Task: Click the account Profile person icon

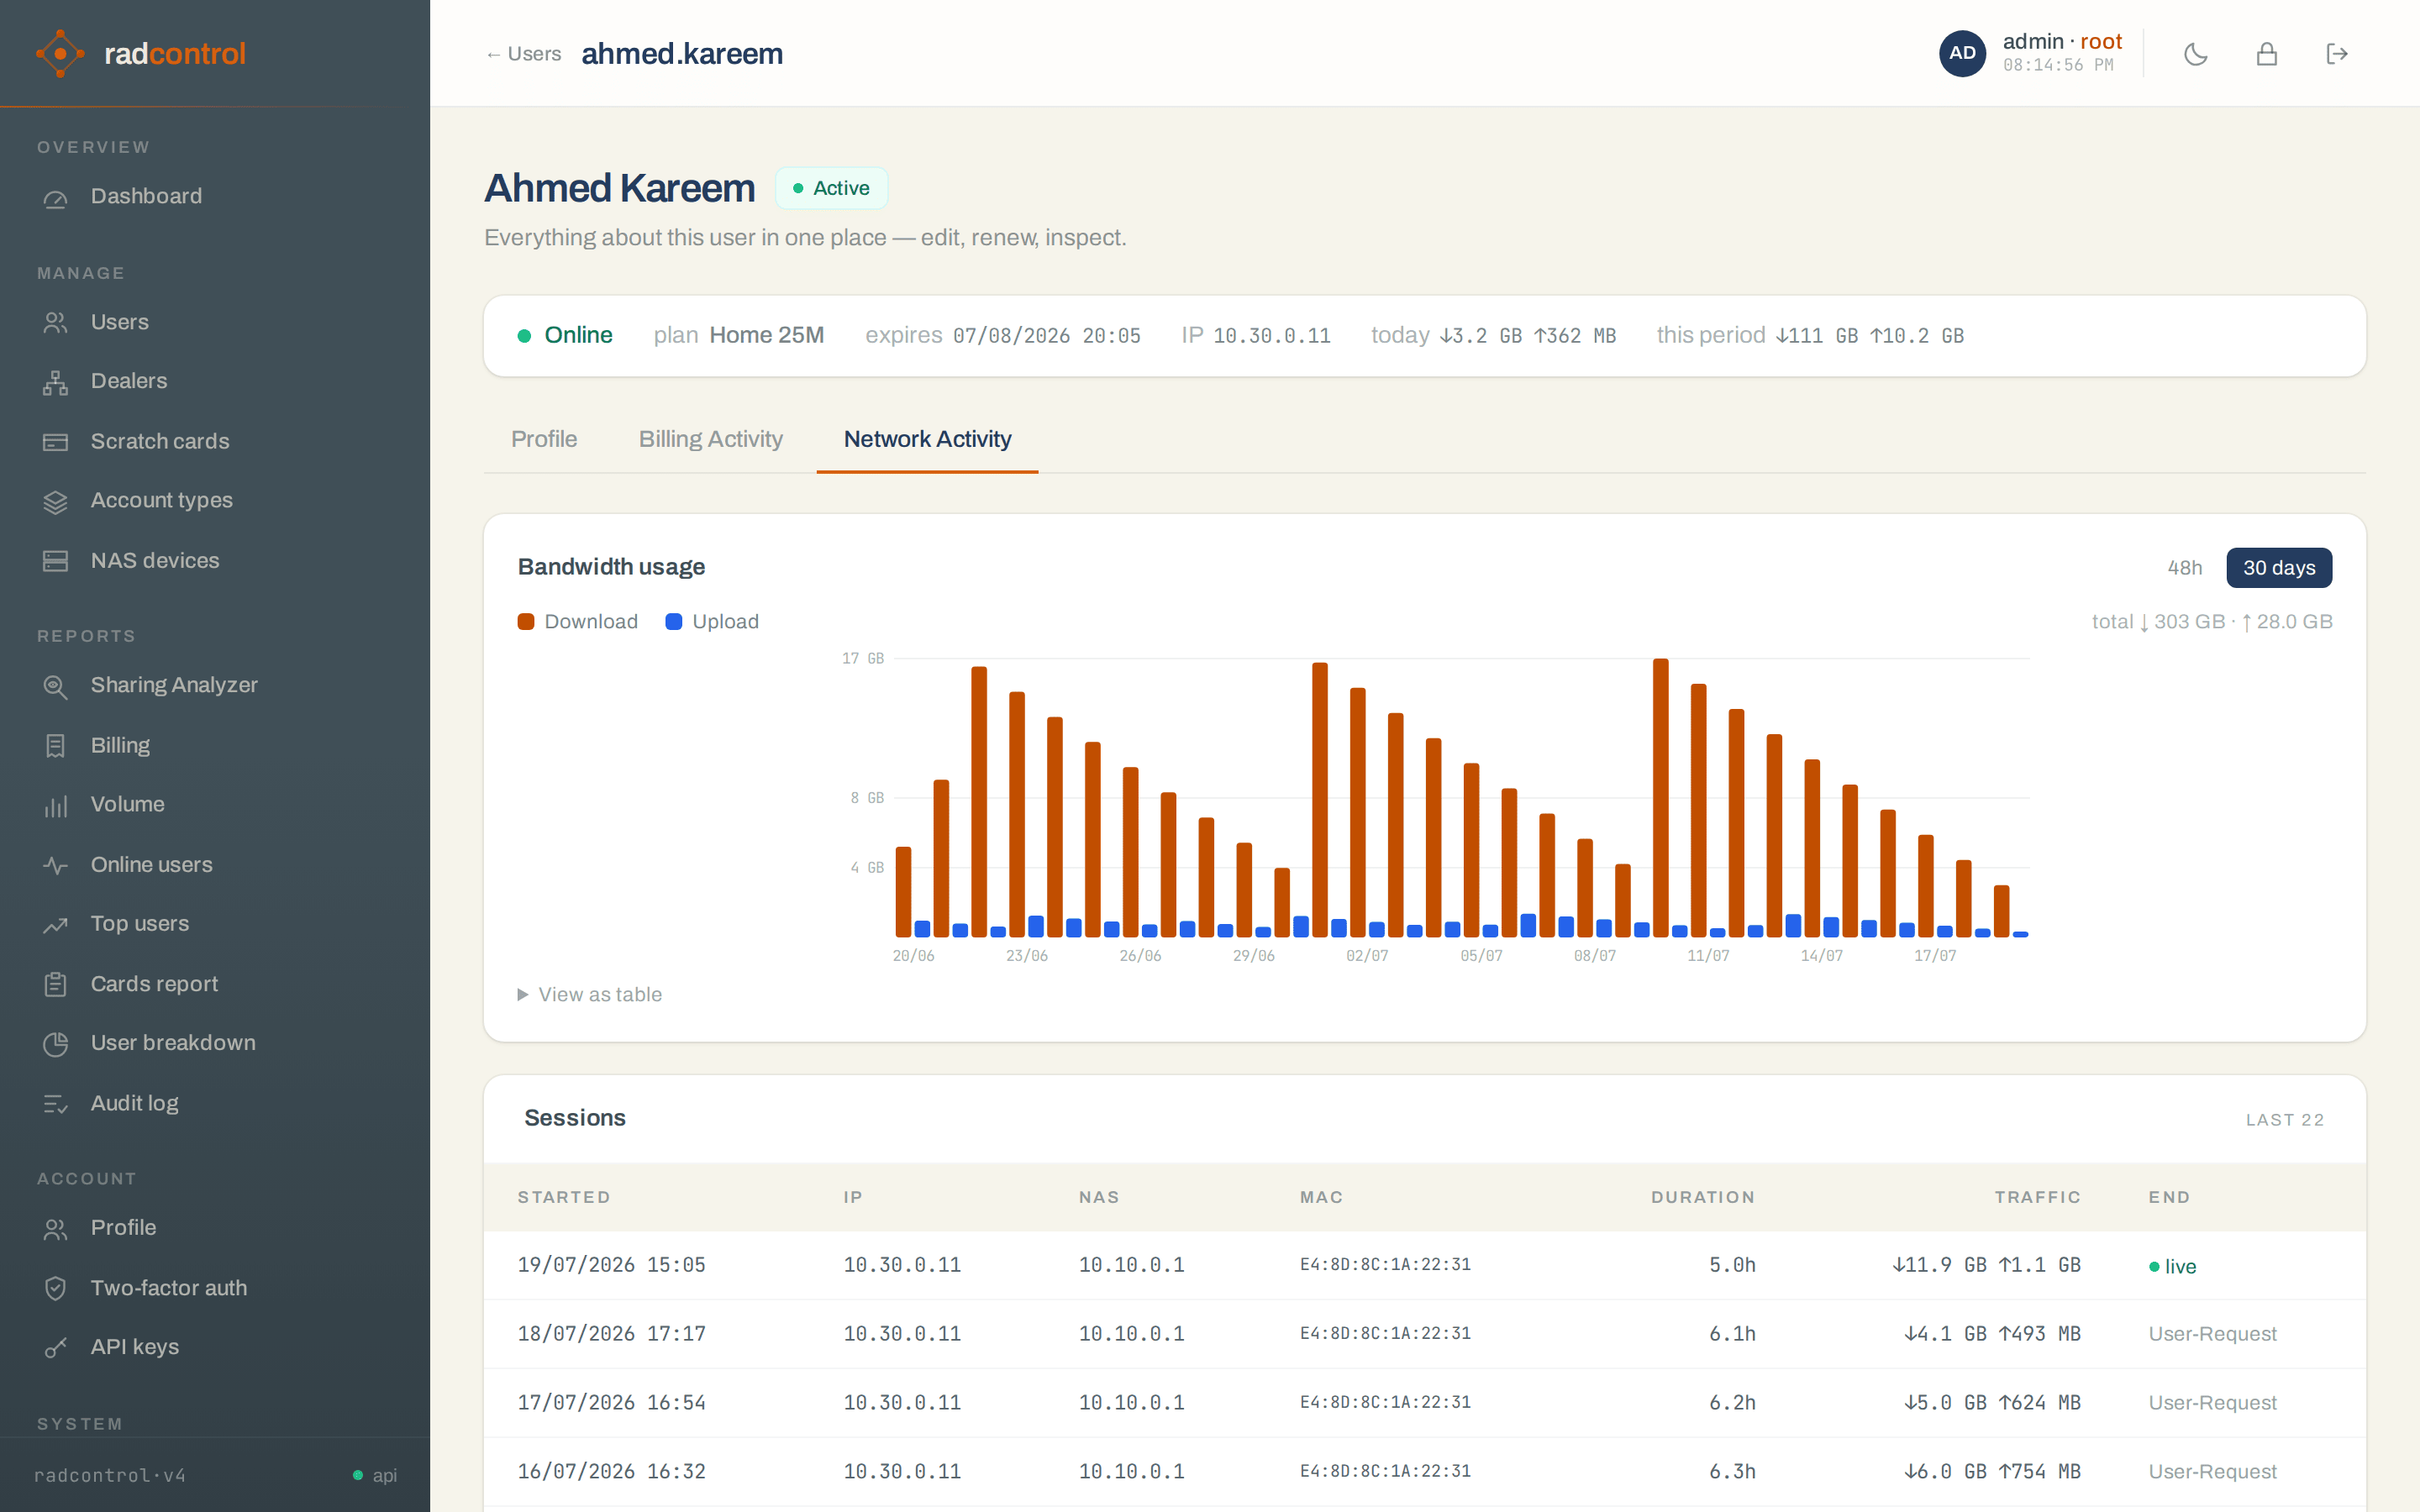Action: pos(56,1228)
